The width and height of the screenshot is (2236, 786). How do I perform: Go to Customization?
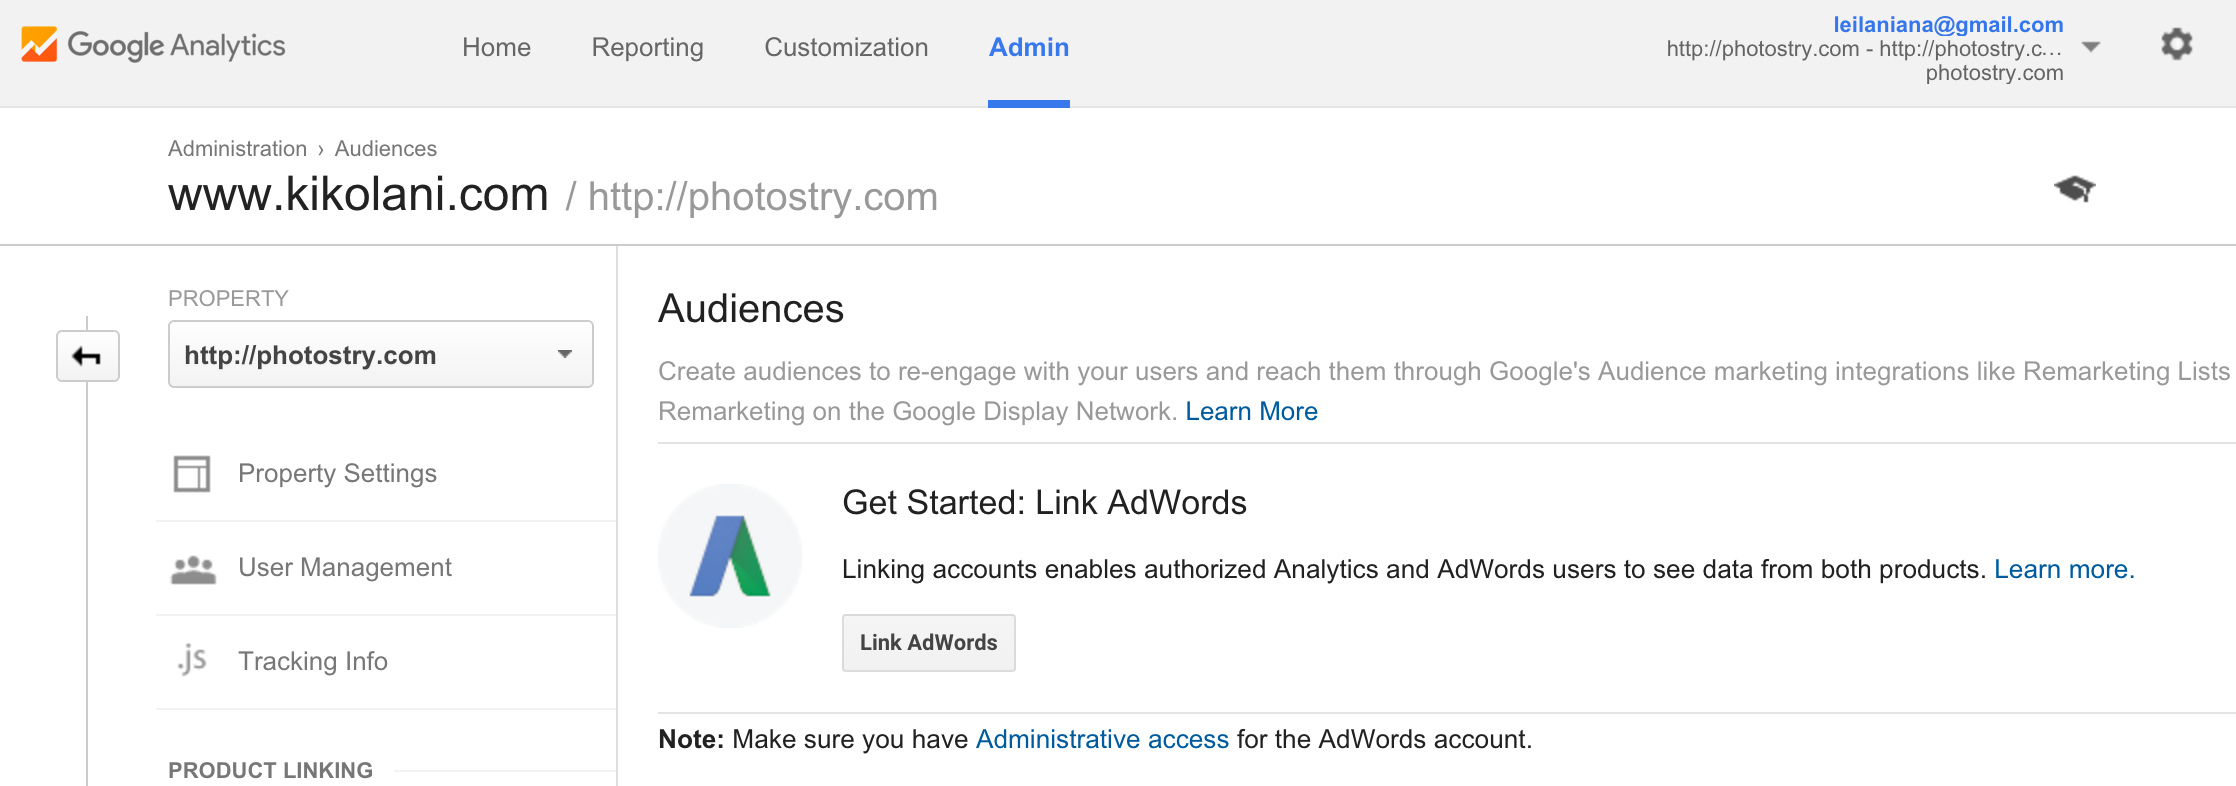846,47
